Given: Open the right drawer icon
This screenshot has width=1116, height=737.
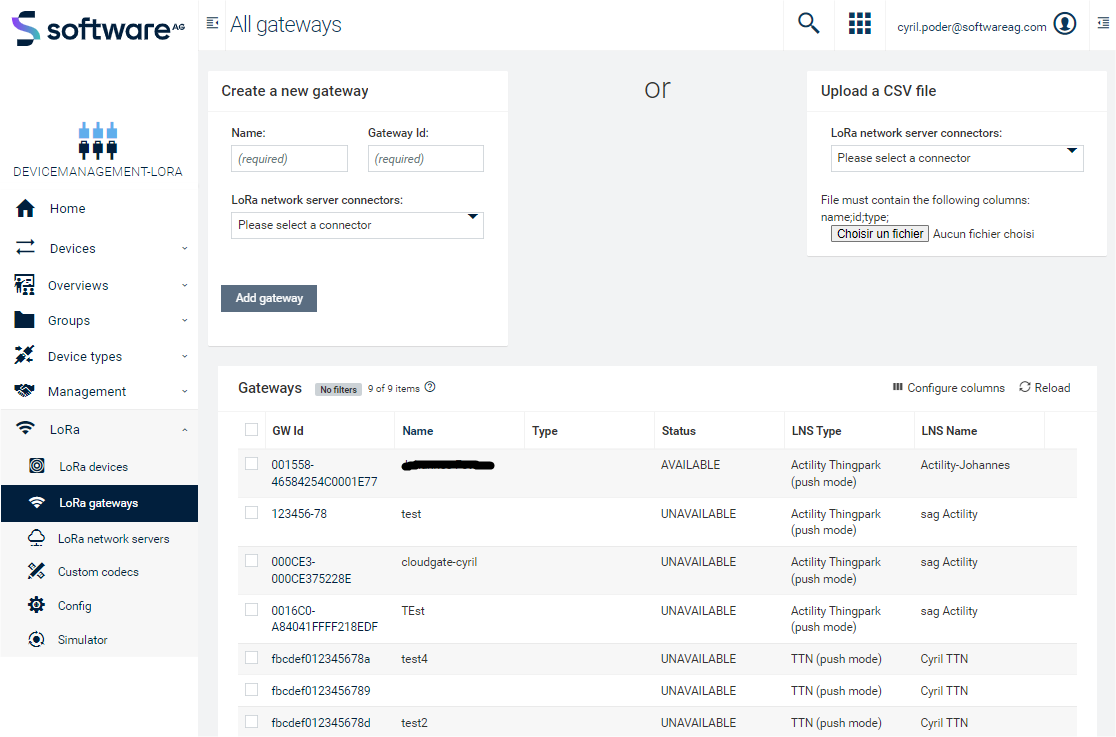Looking at the screenshot, I should [x=1102, y=24].
